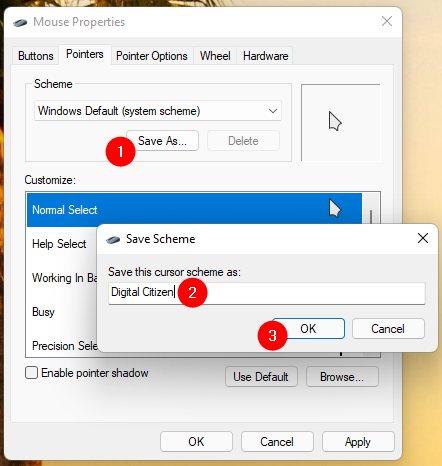This screenshot has width=442, height=466.
Task: Close the Save Scheme dialog
Action: coord(423,238)
